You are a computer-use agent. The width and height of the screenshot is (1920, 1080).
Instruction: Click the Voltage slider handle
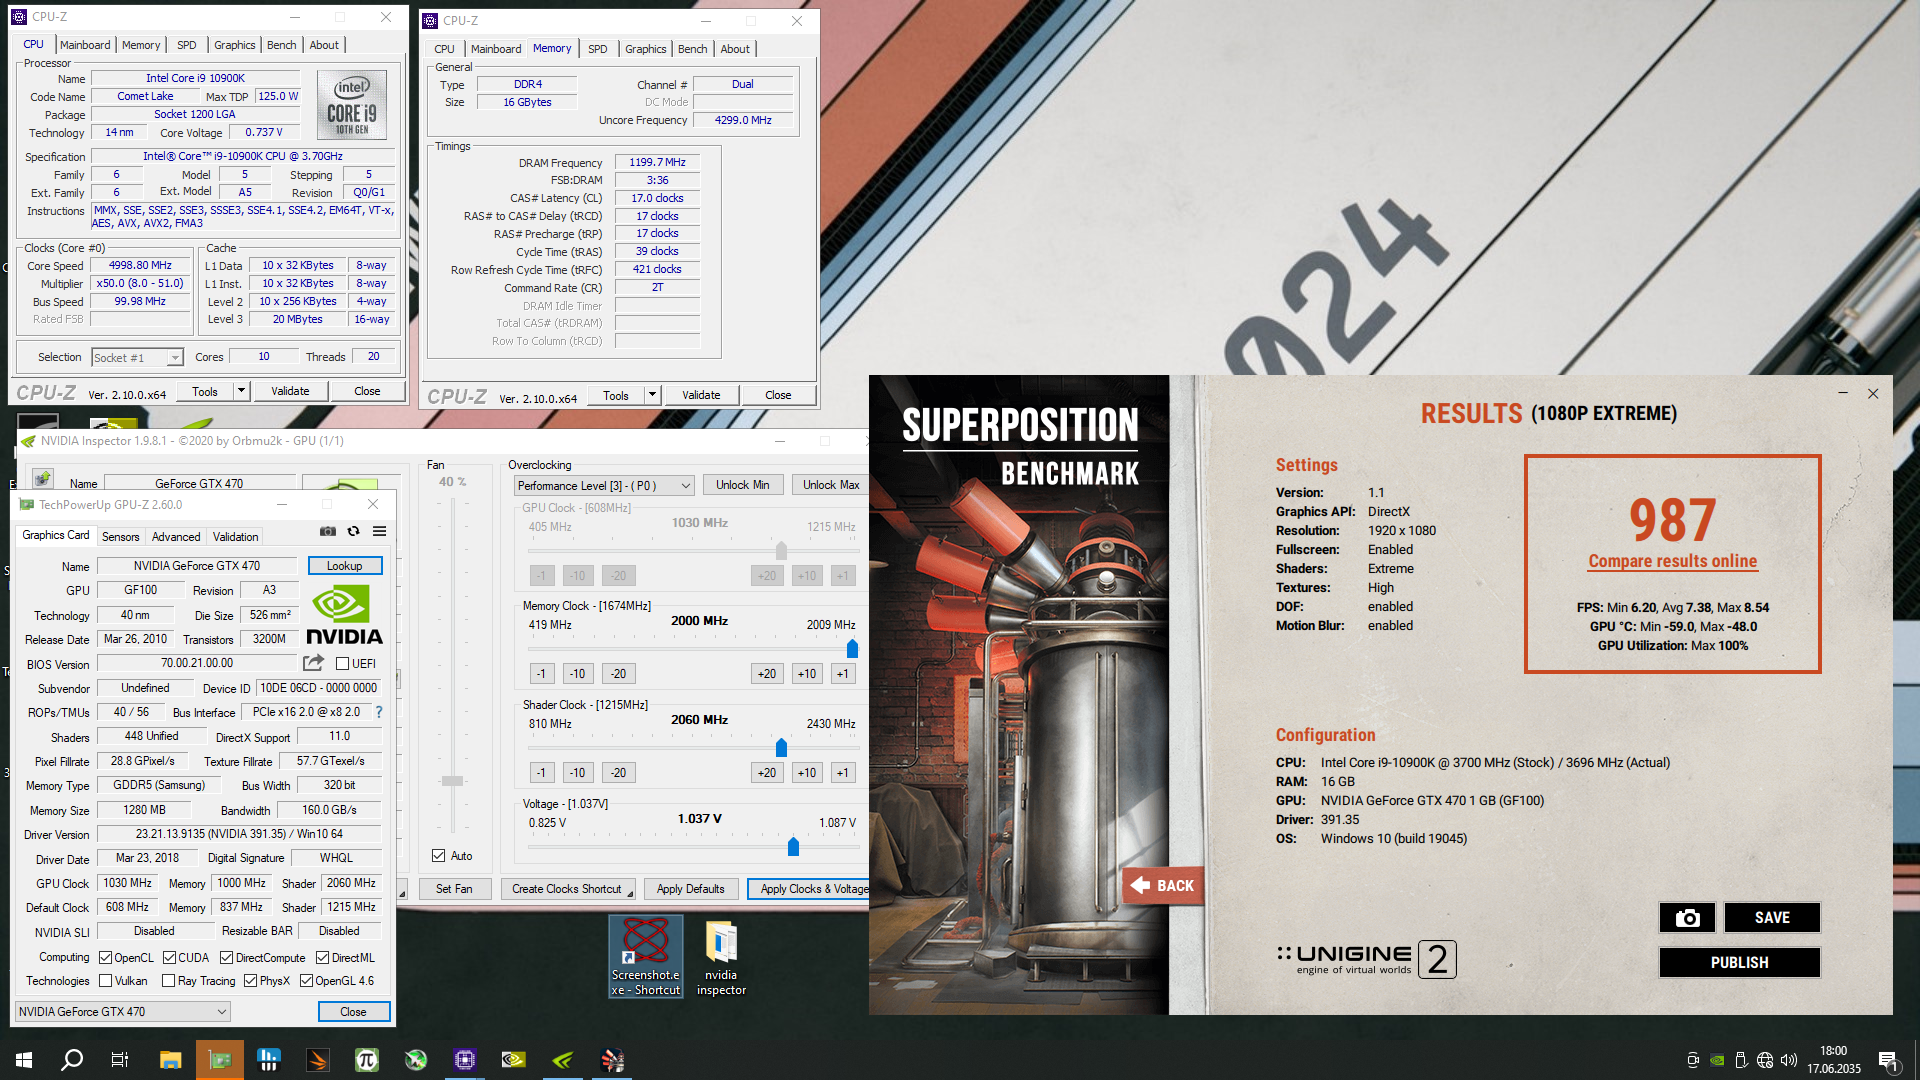[793, 846]
